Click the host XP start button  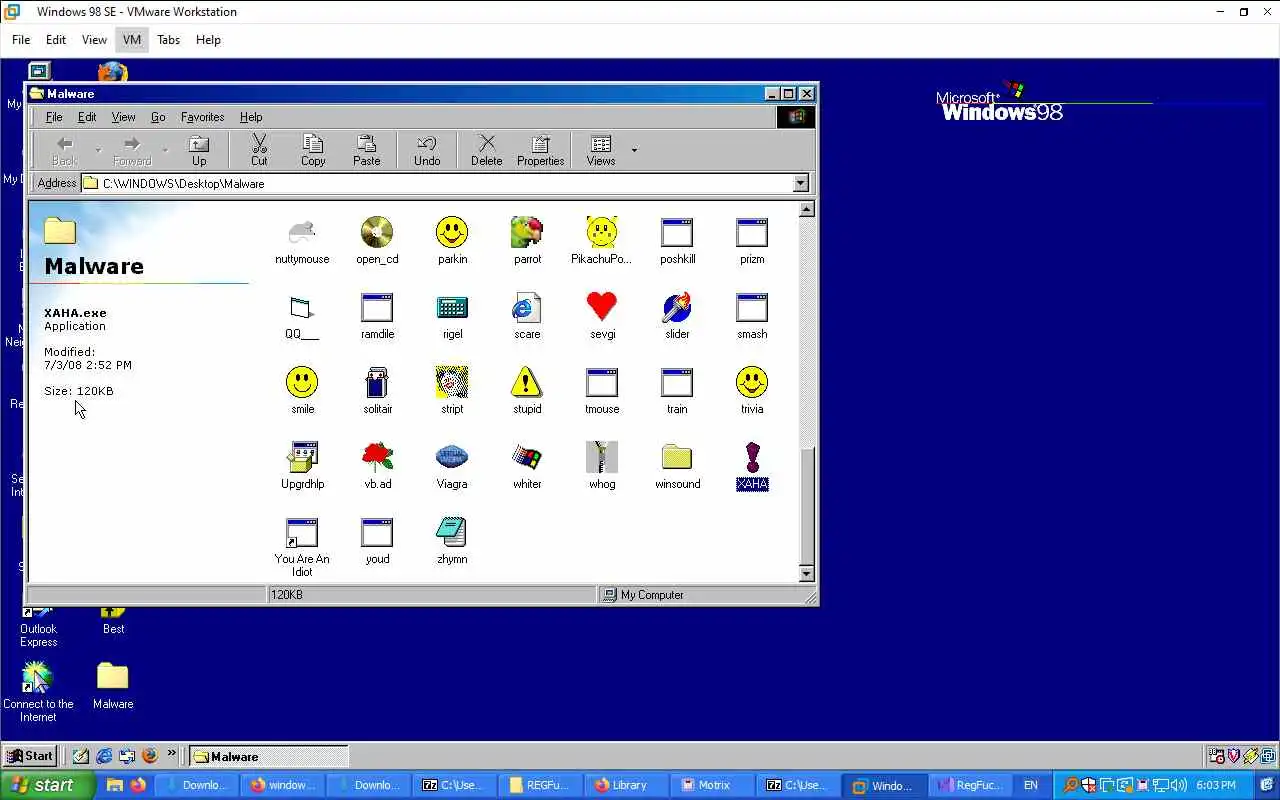click(47, 785)
